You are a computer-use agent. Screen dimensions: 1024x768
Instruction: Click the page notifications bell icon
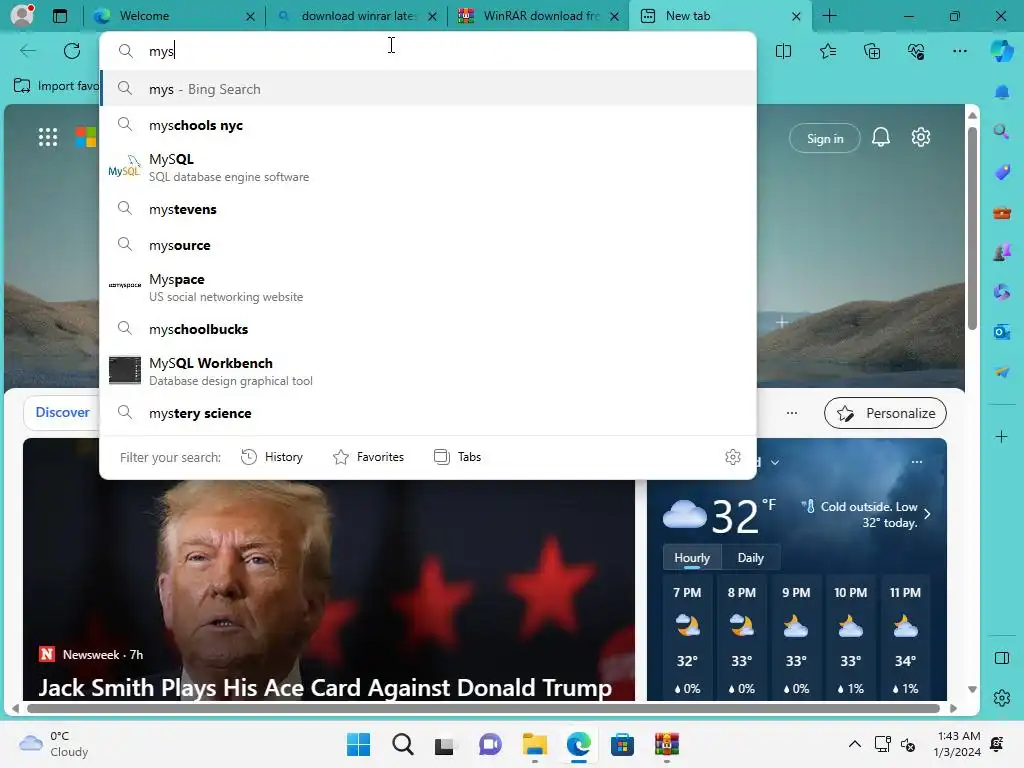click(x=881, y=137)
